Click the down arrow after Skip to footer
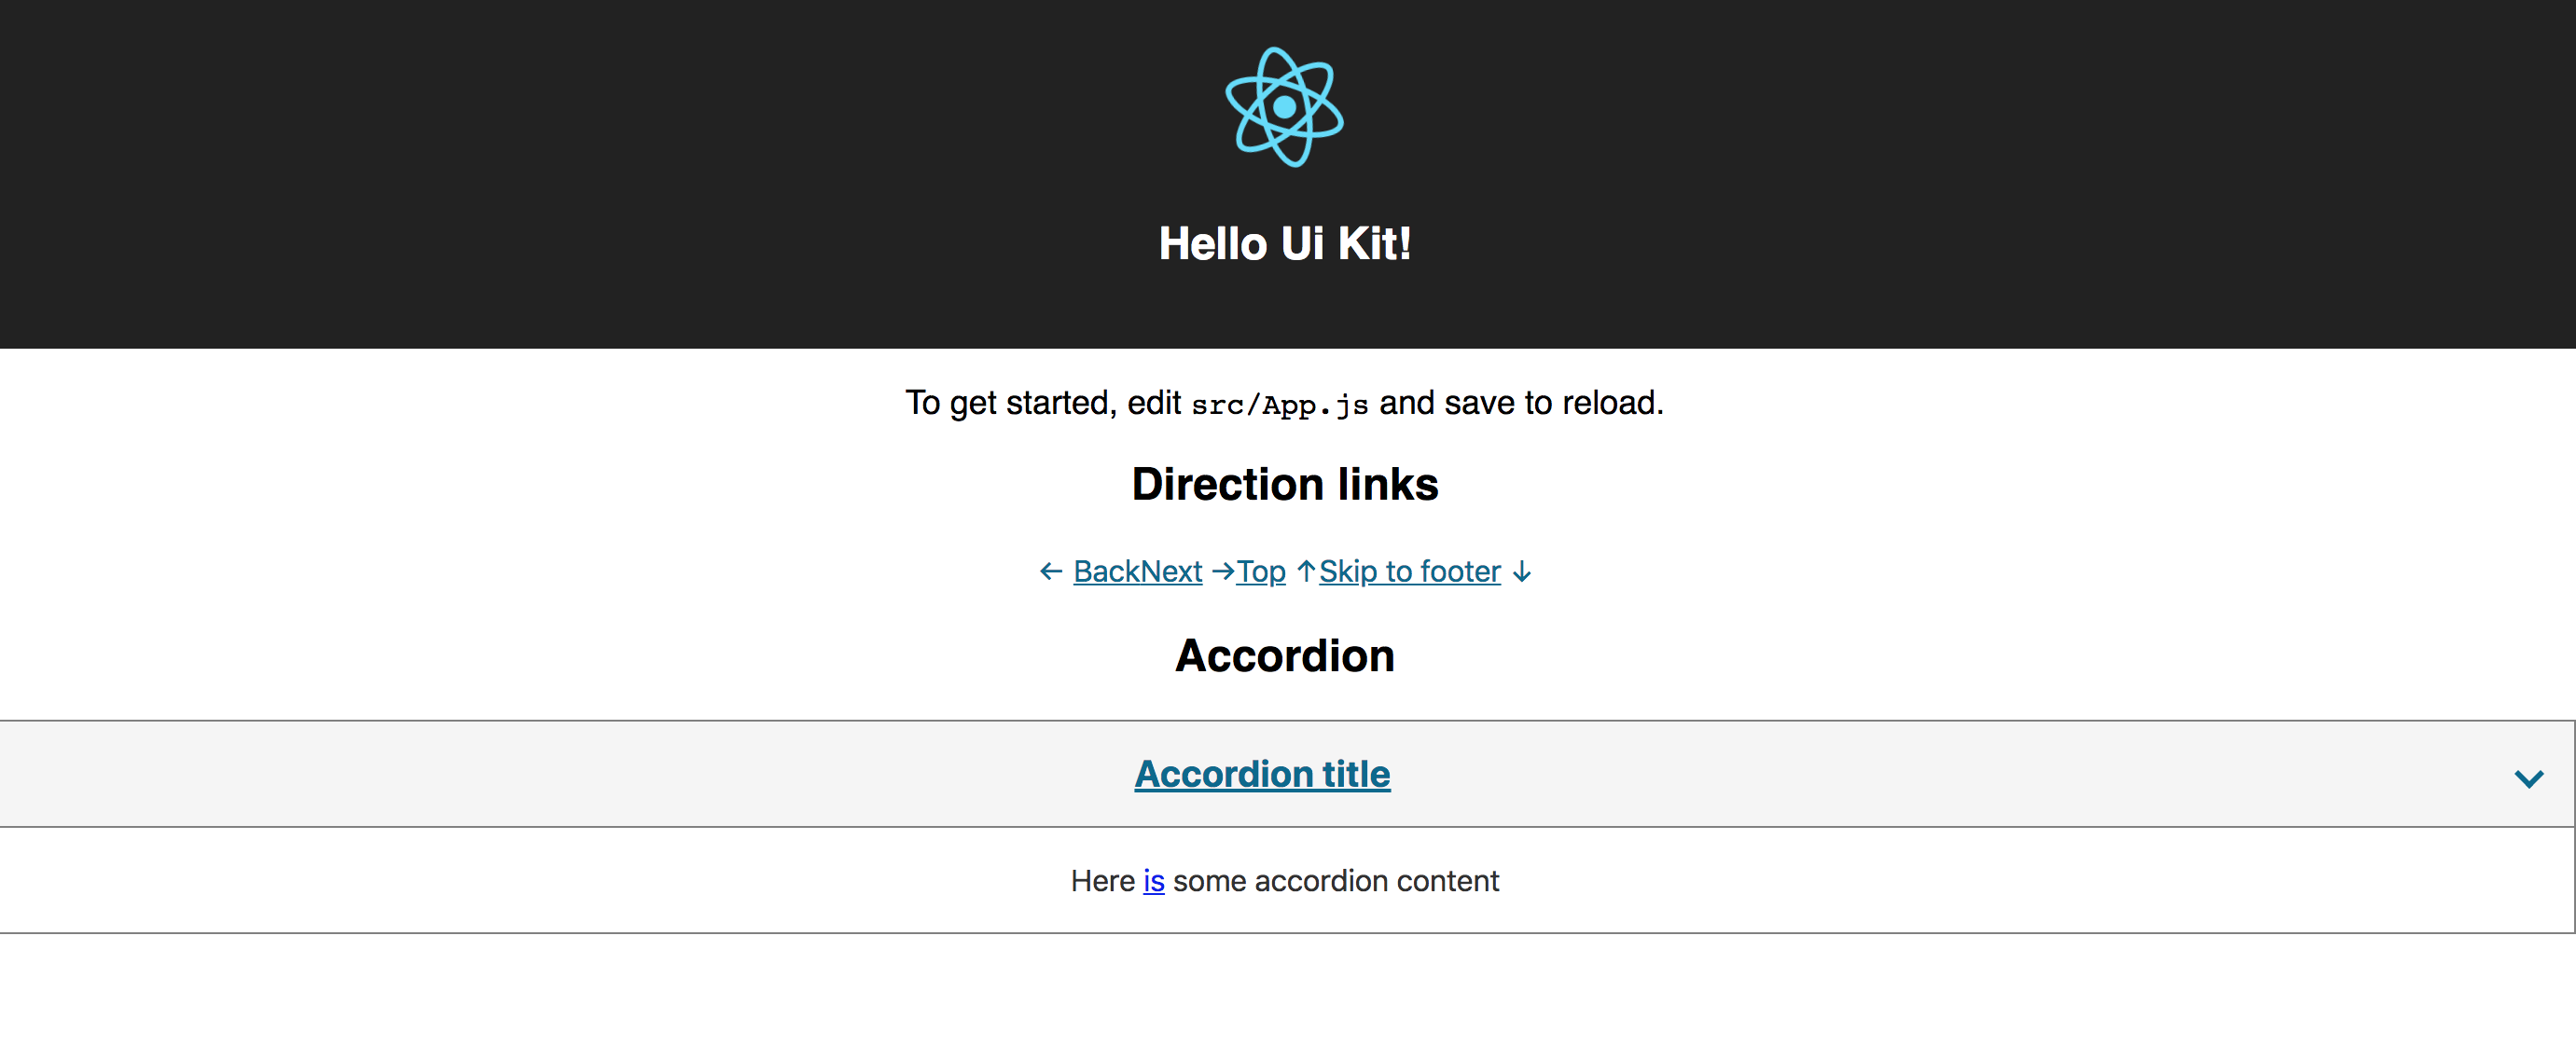The image size is (2576, 1046). pos(1522,571)
